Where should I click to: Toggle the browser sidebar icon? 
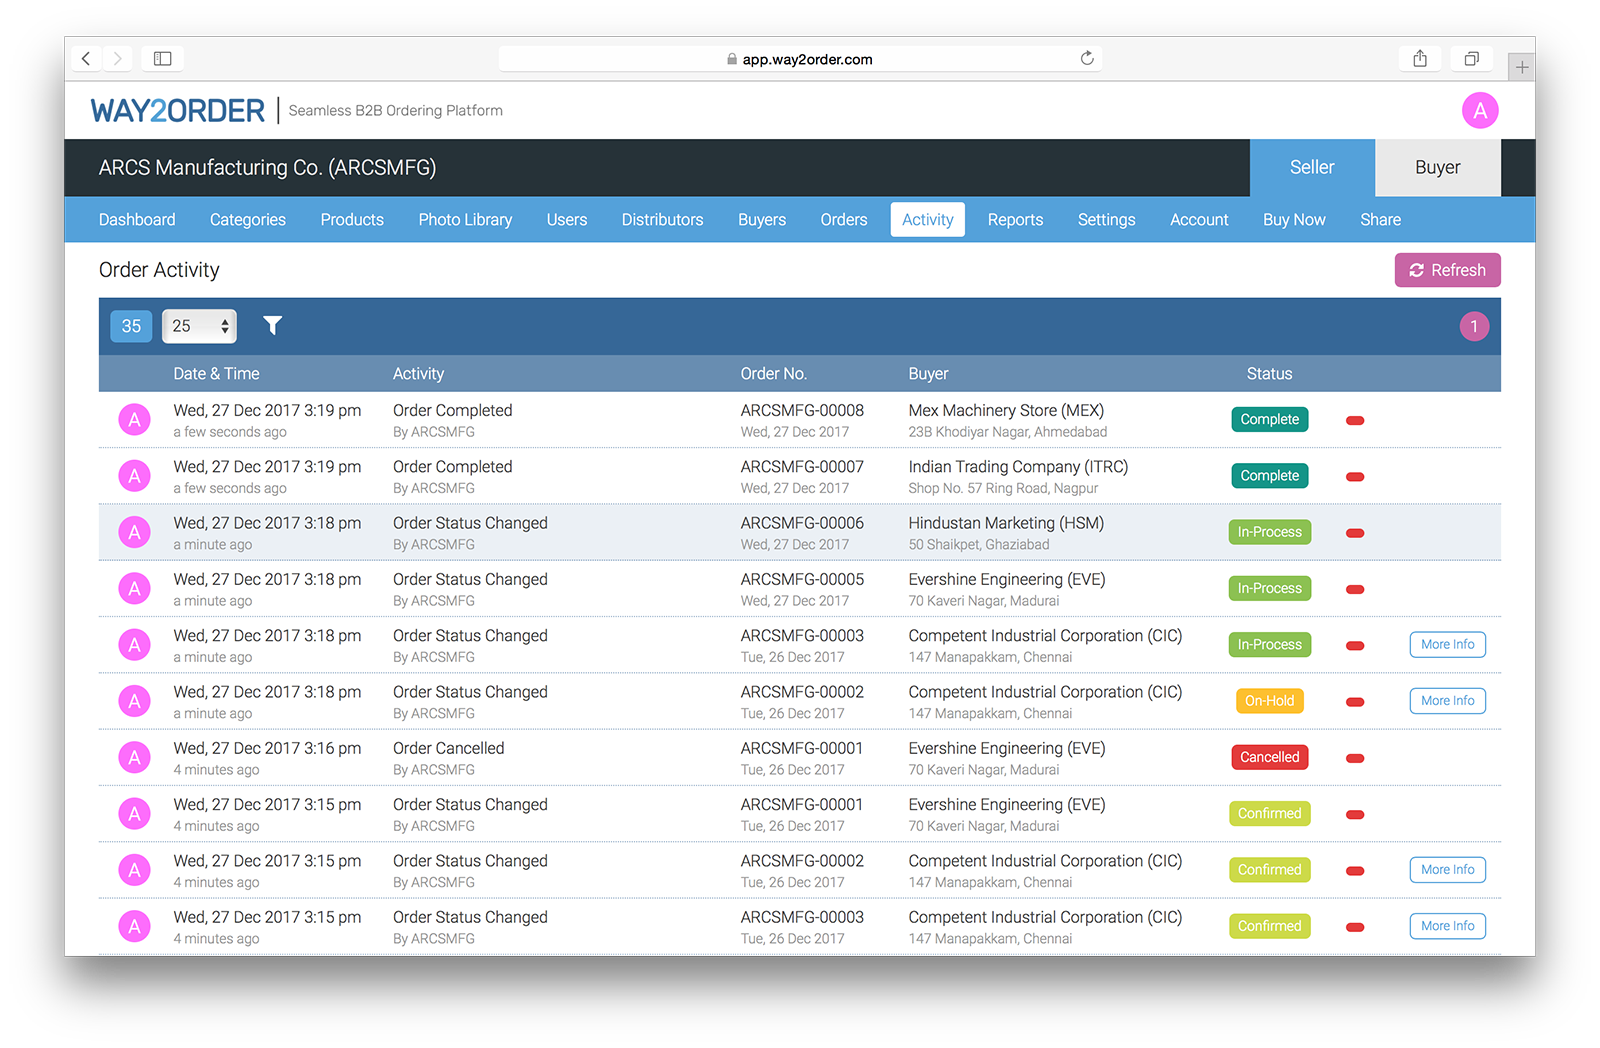(162, 59)
